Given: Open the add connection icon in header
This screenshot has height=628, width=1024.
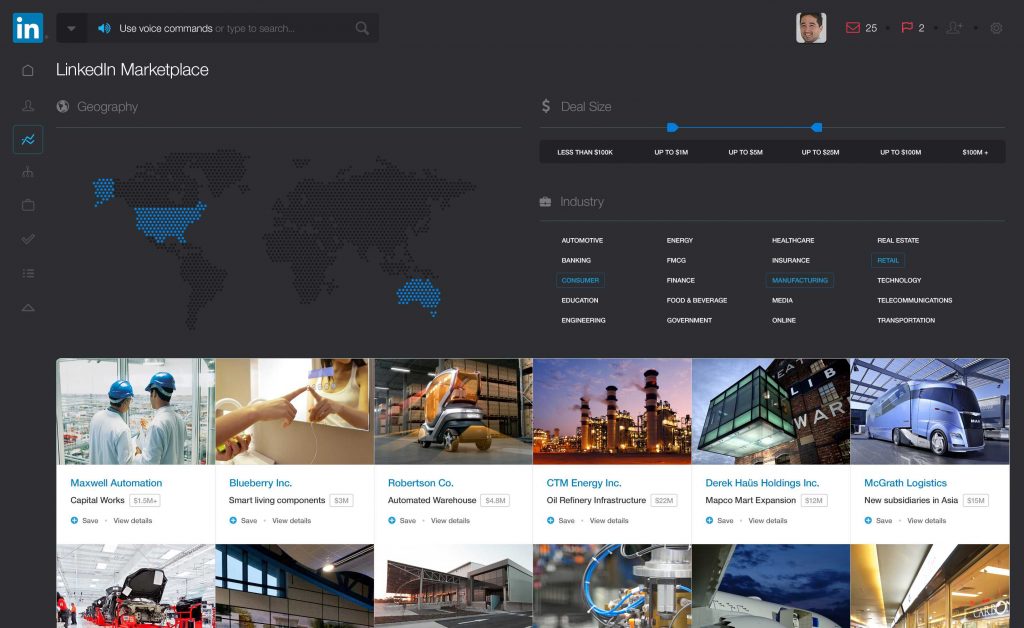Looking at the screenshot, I should pos(954,28).
